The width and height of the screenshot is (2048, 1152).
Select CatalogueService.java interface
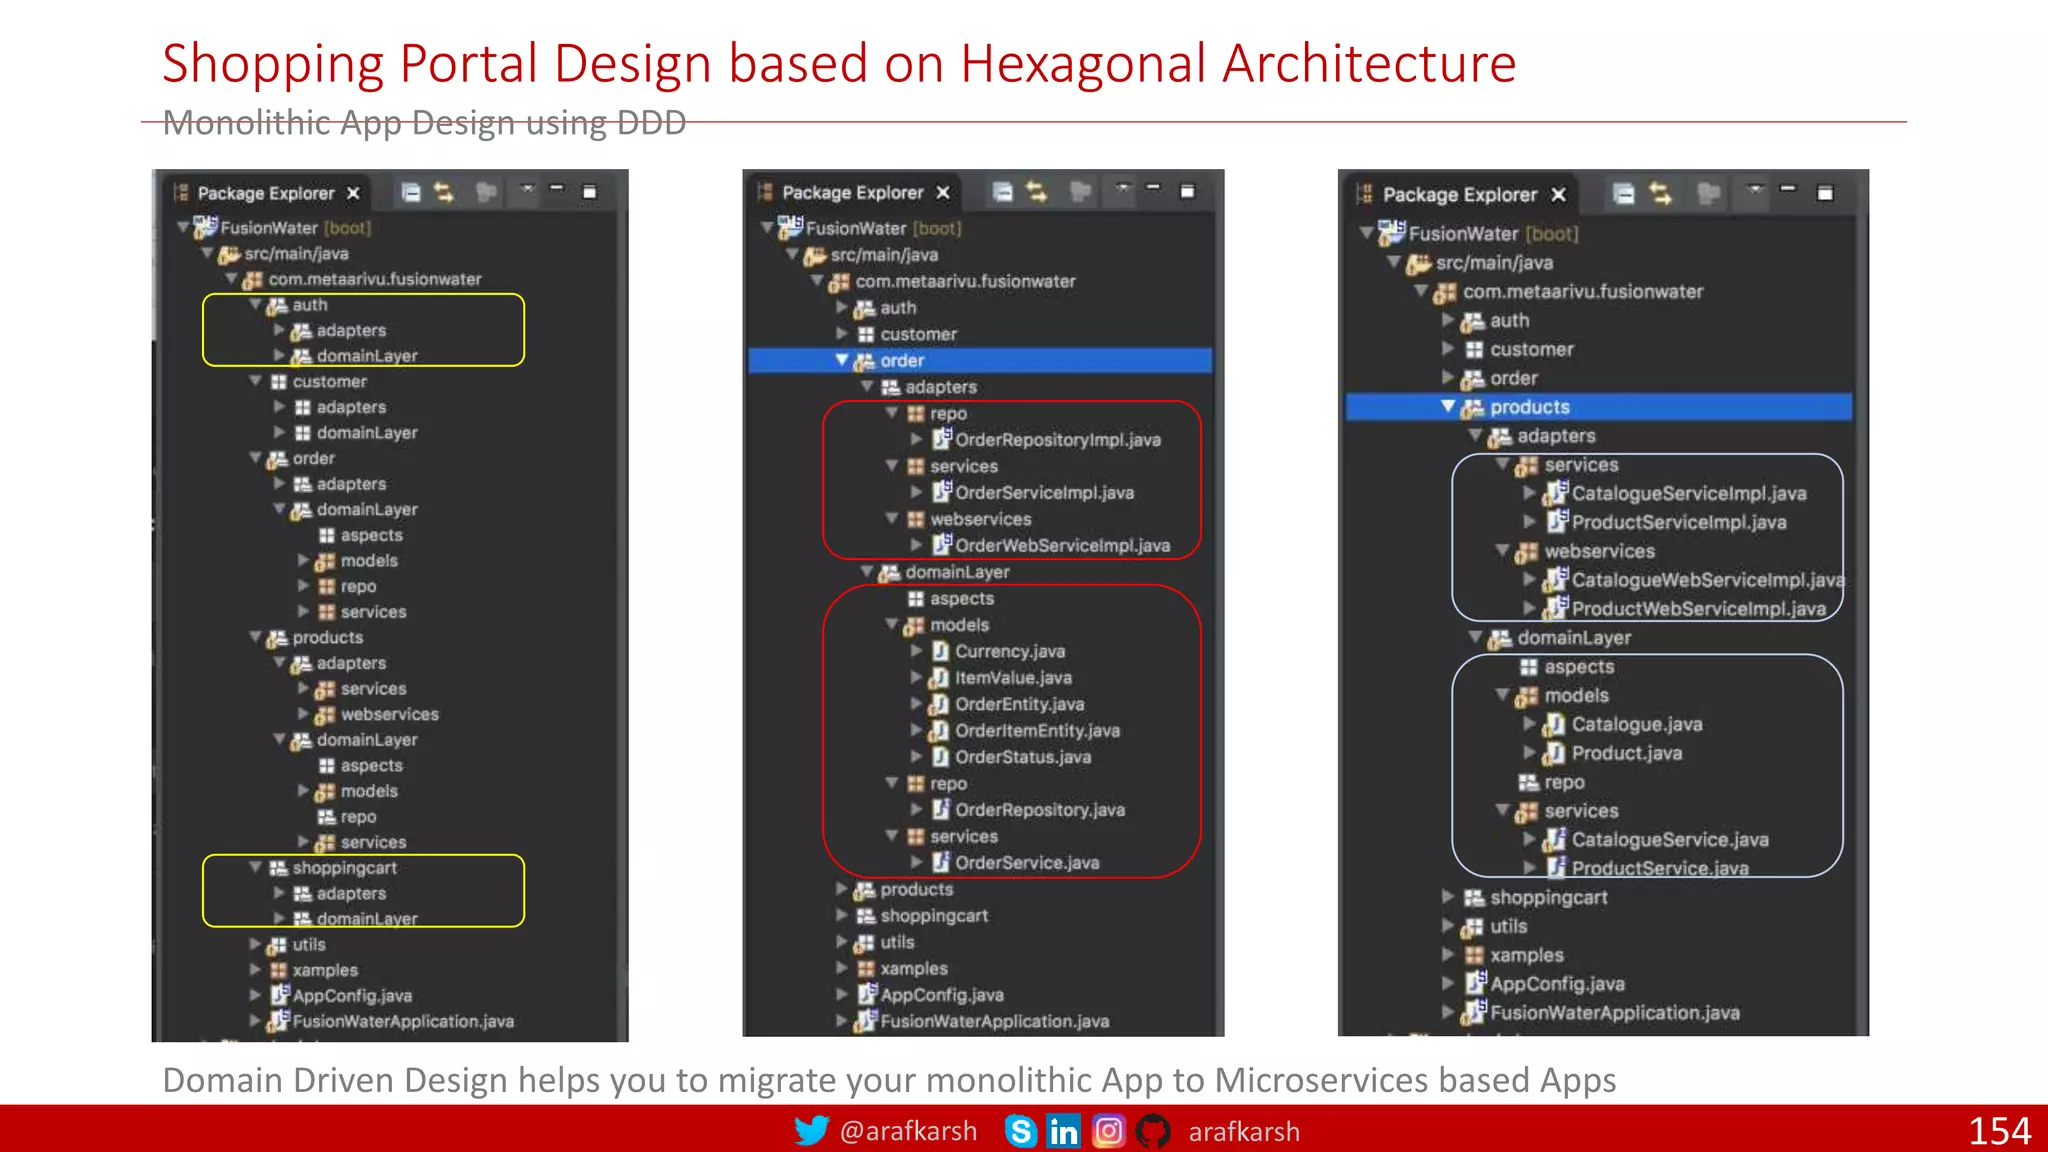tap(1669, 840)
